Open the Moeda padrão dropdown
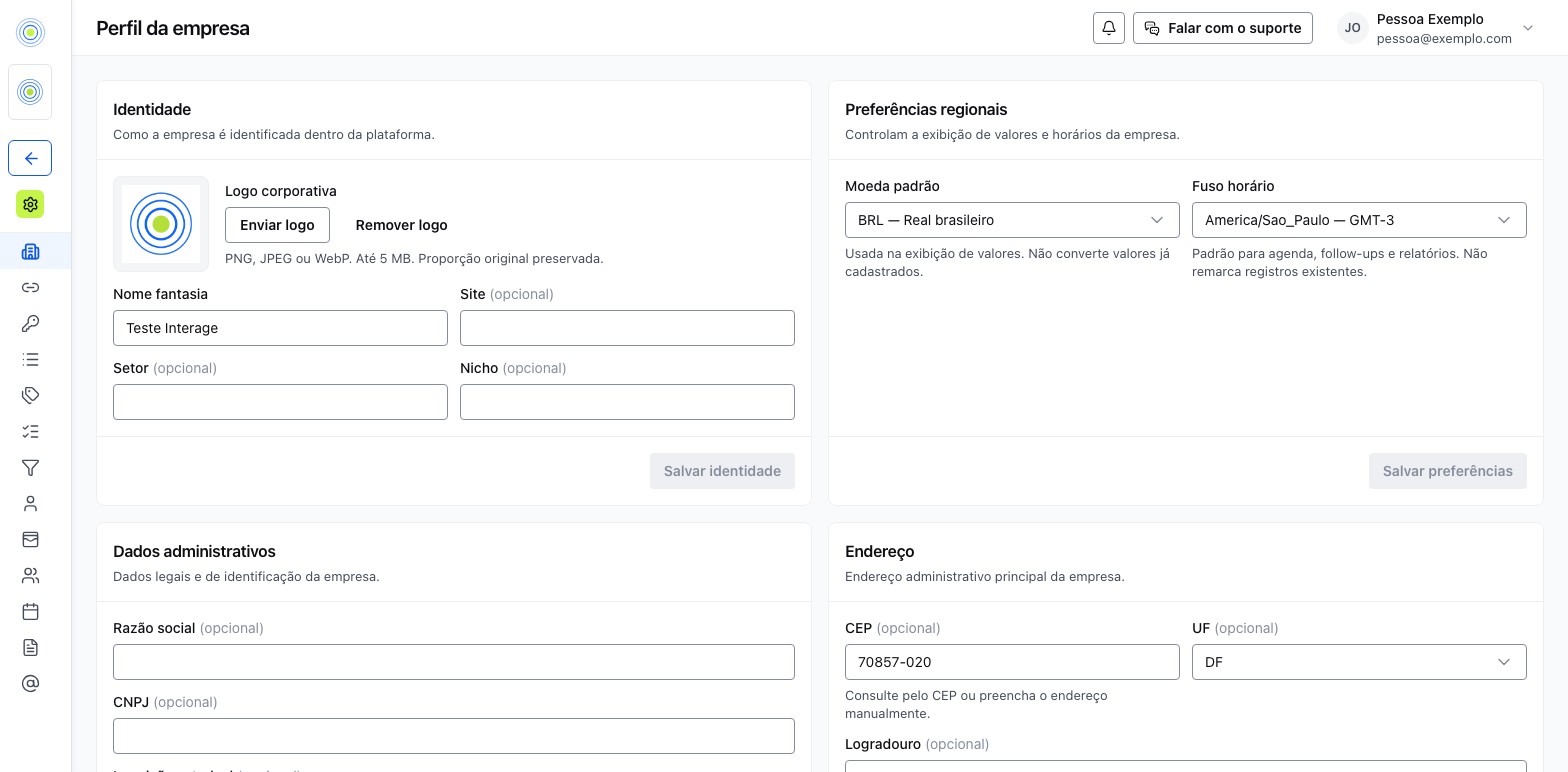This screenshot has width=1568, height=772. [1012, 220]
